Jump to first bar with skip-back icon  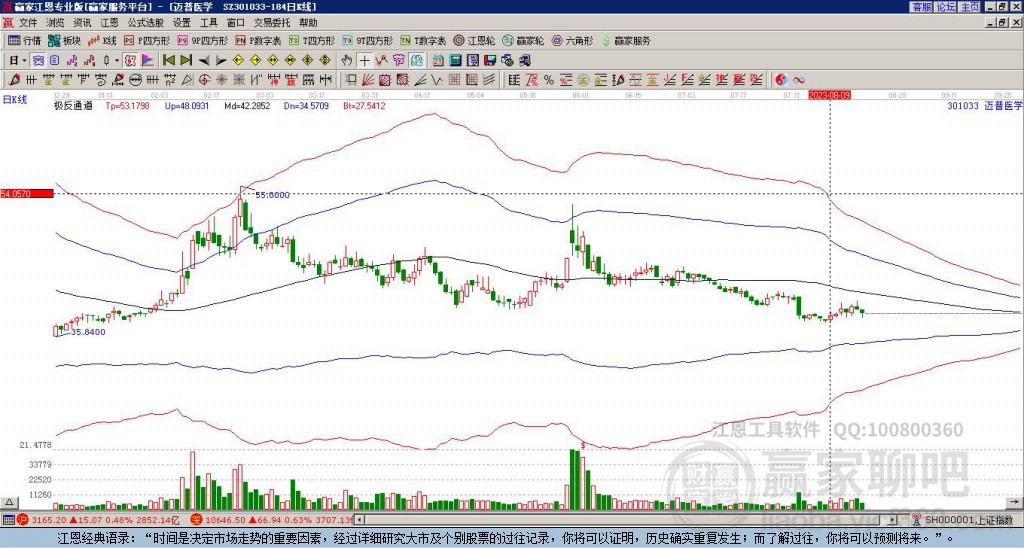click(168, 60)
